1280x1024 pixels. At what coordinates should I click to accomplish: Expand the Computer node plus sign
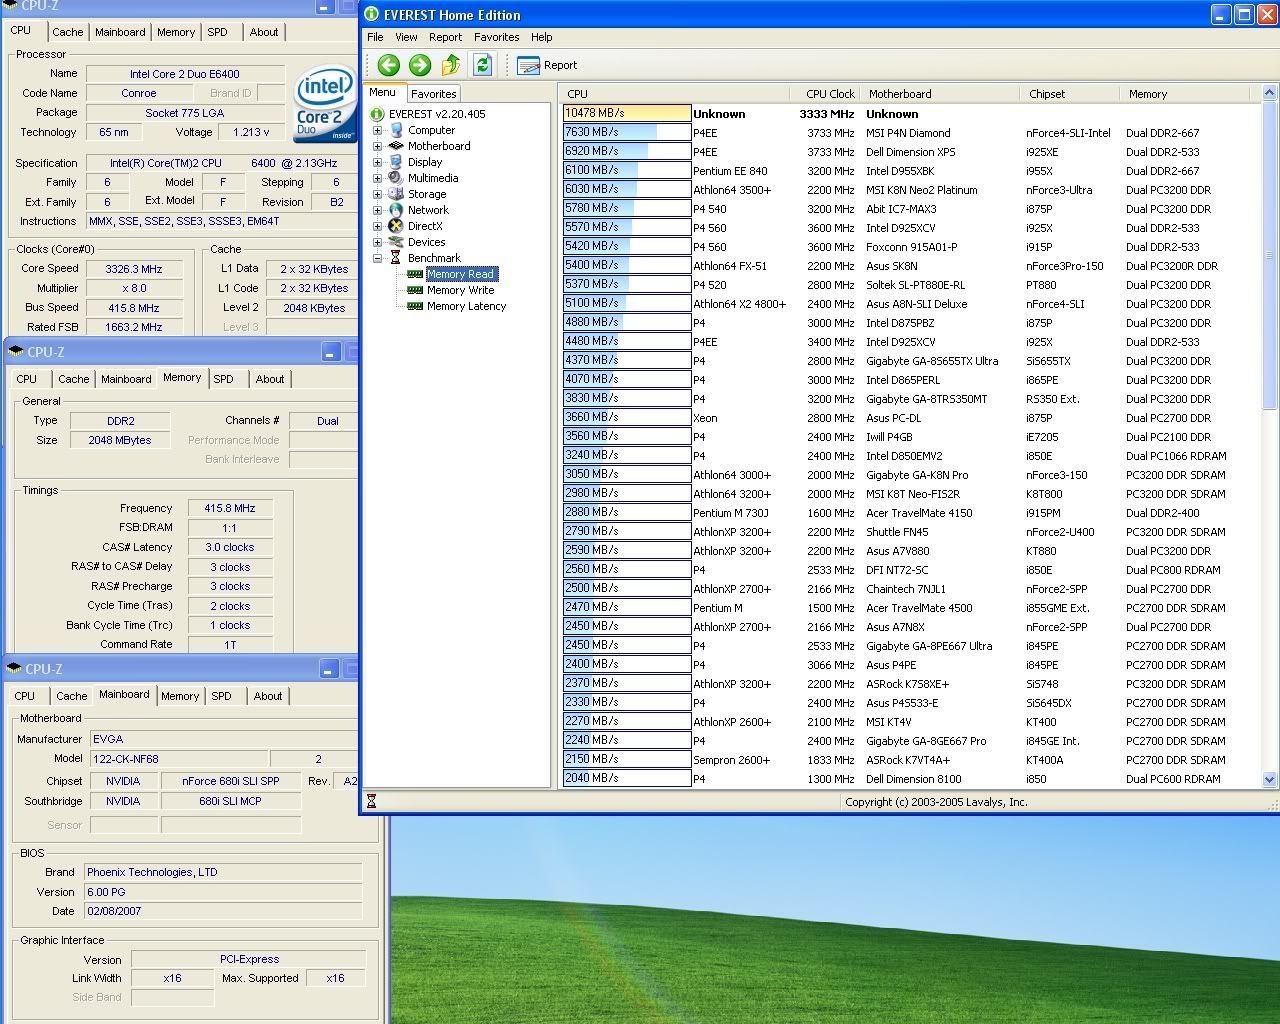378,130
